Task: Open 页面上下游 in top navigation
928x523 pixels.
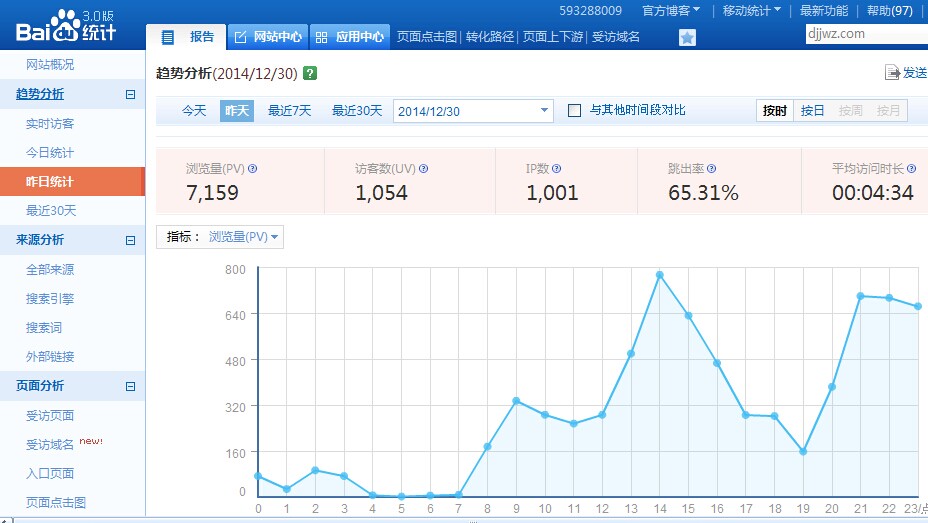Action: (x=553, y=37)
